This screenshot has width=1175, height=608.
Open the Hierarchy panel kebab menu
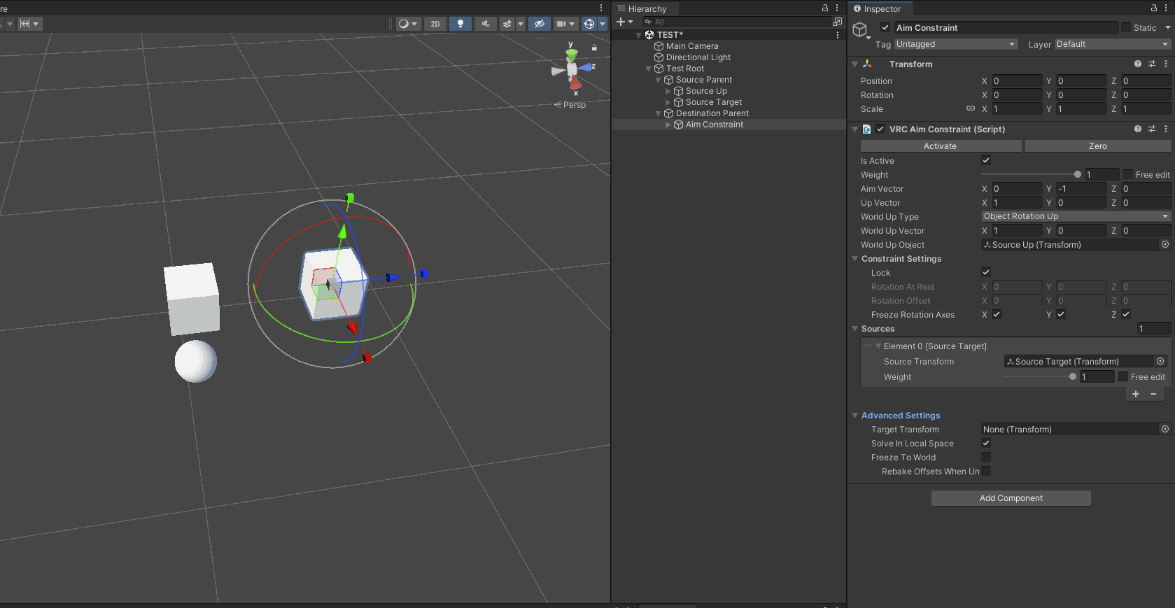[838, 8]
